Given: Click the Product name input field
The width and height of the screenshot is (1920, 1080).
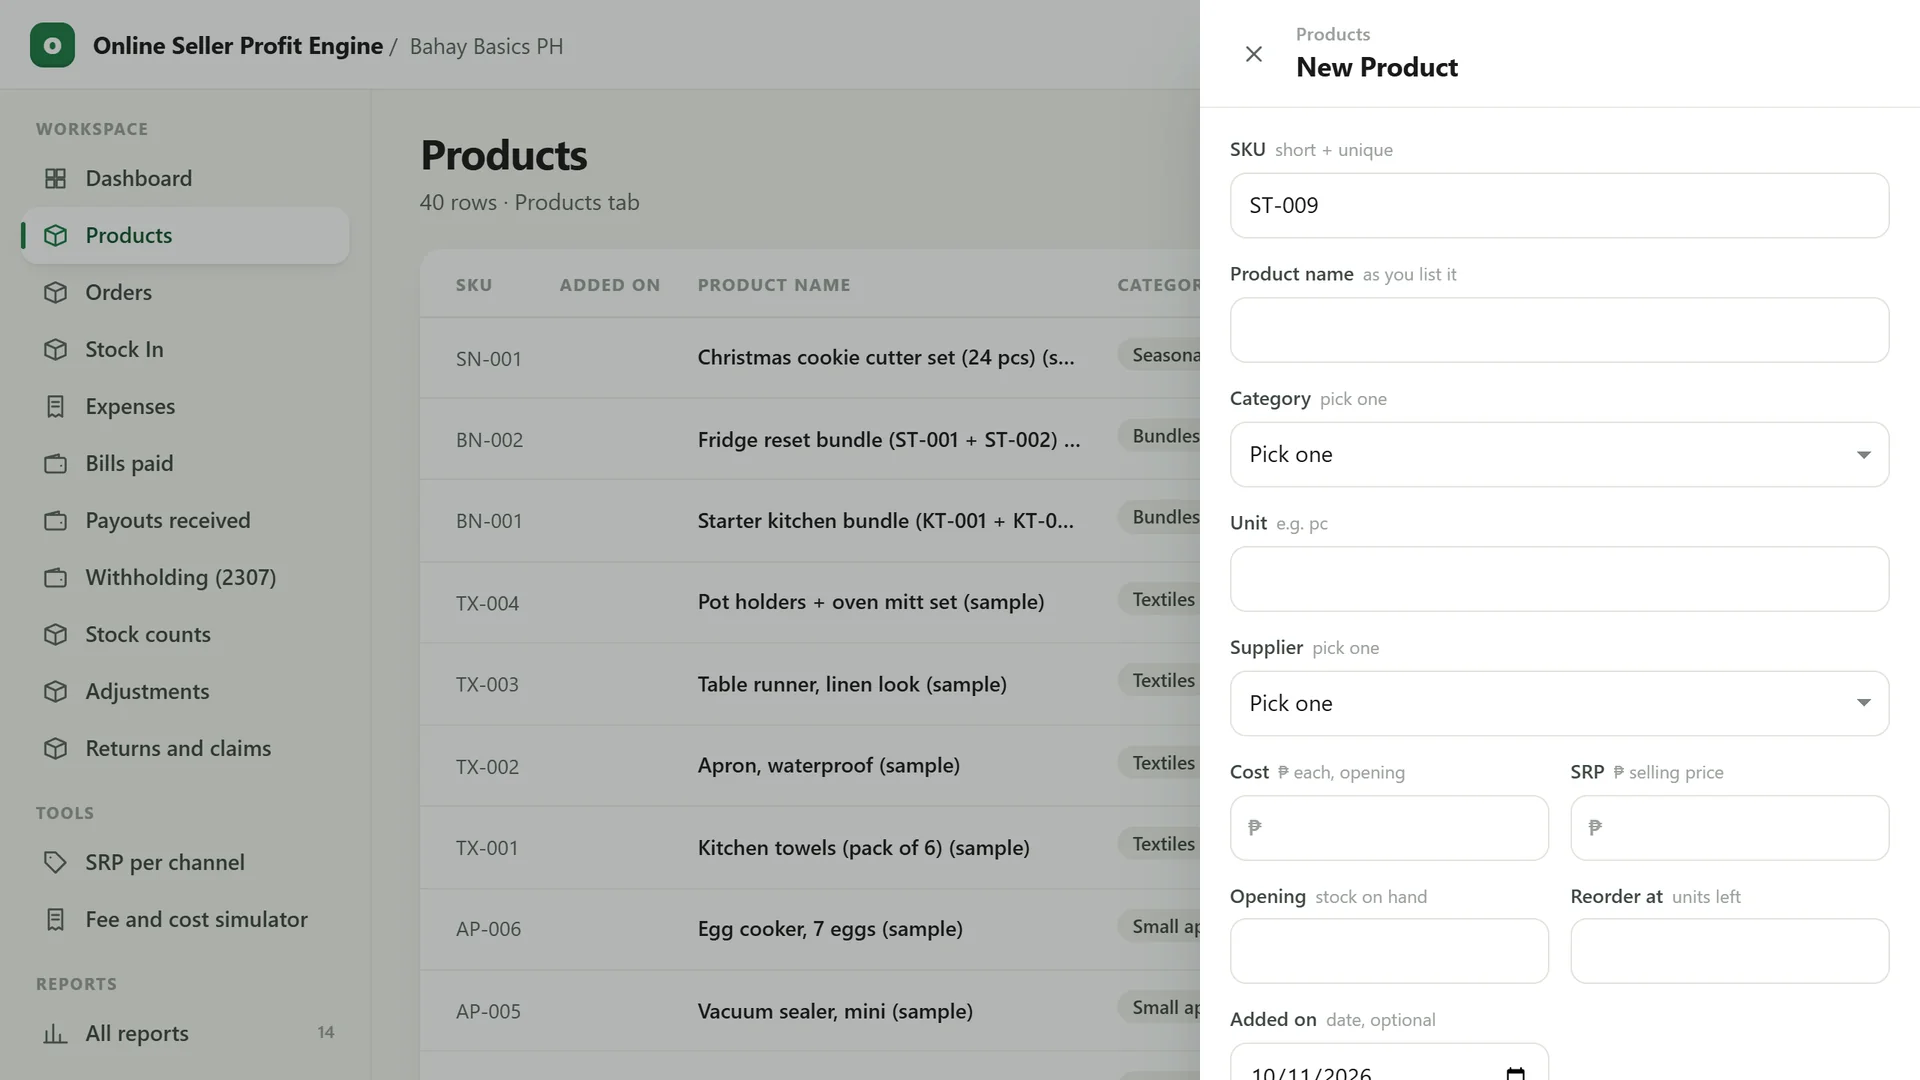Looking at the screenshot, I should pyautogui.click(x=1559, y=330).
